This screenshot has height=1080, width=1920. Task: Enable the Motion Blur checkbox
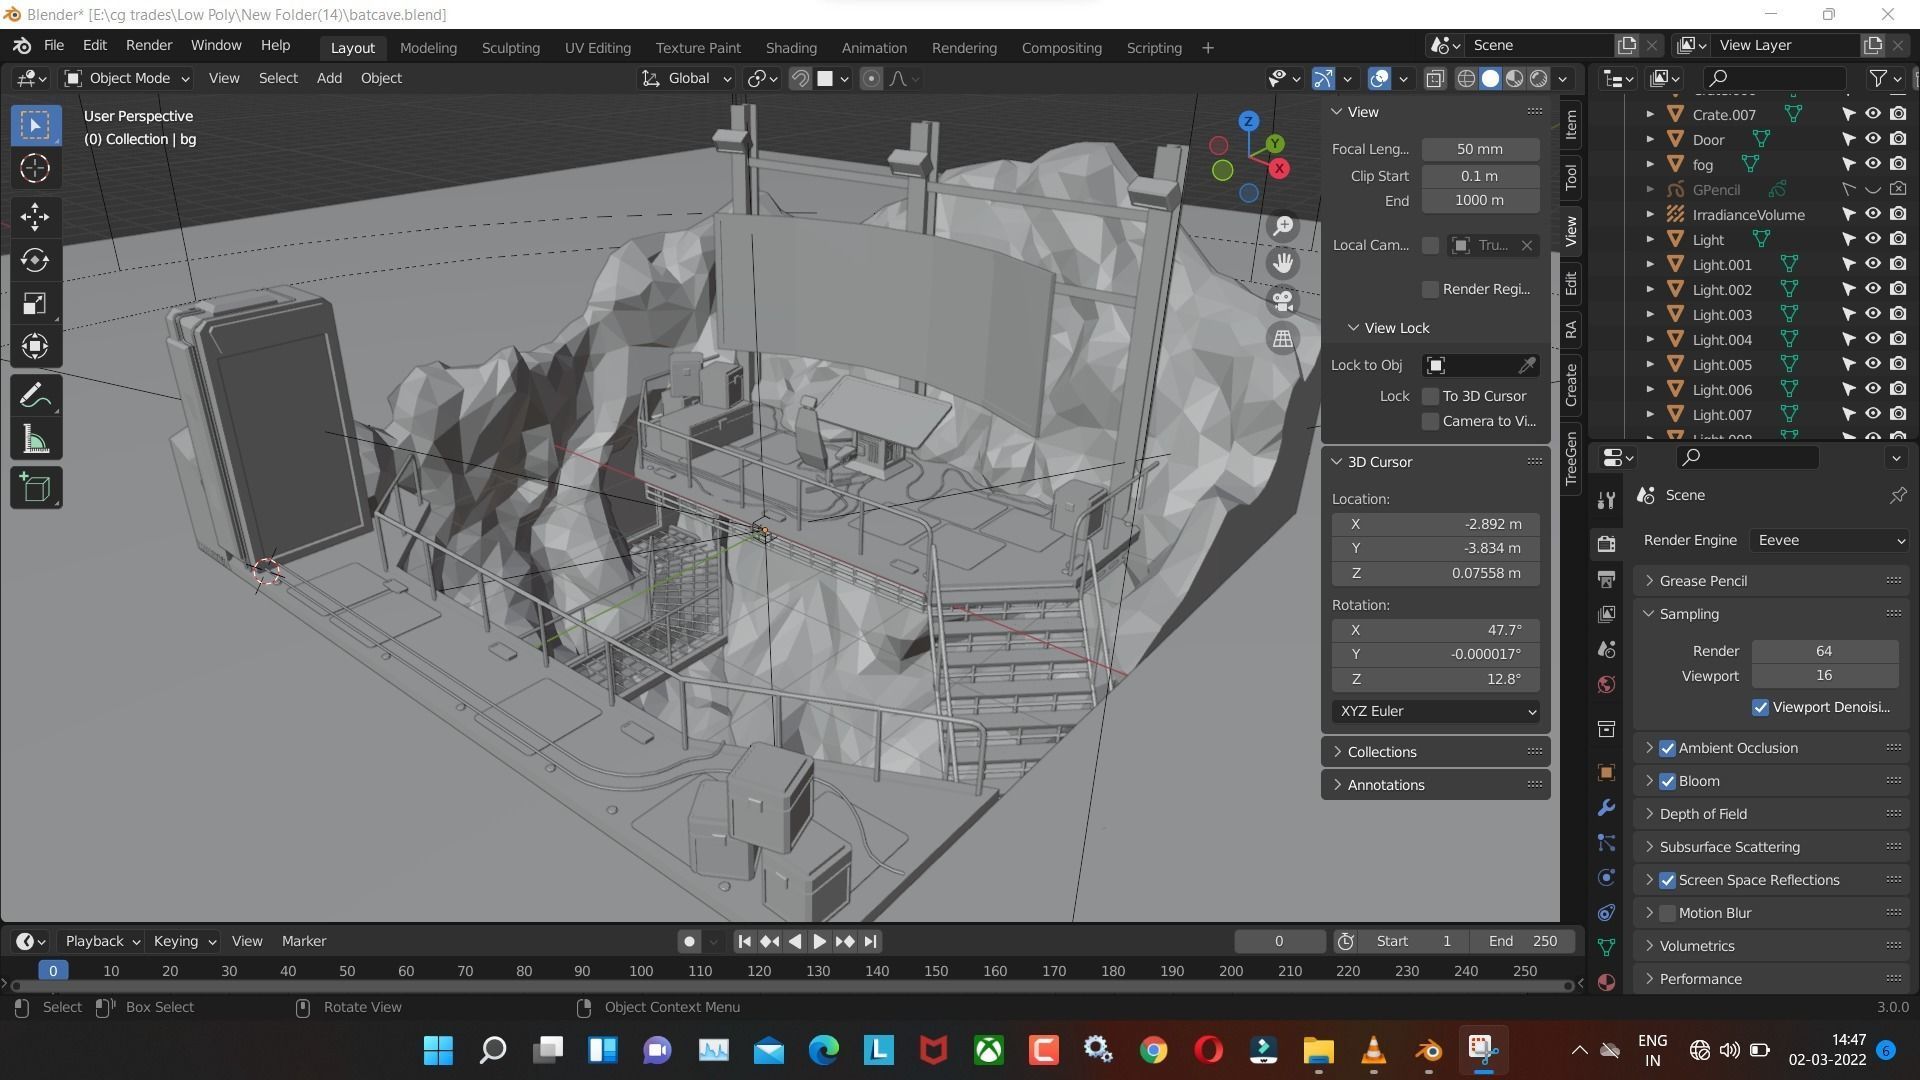[x=1667, y=914]
